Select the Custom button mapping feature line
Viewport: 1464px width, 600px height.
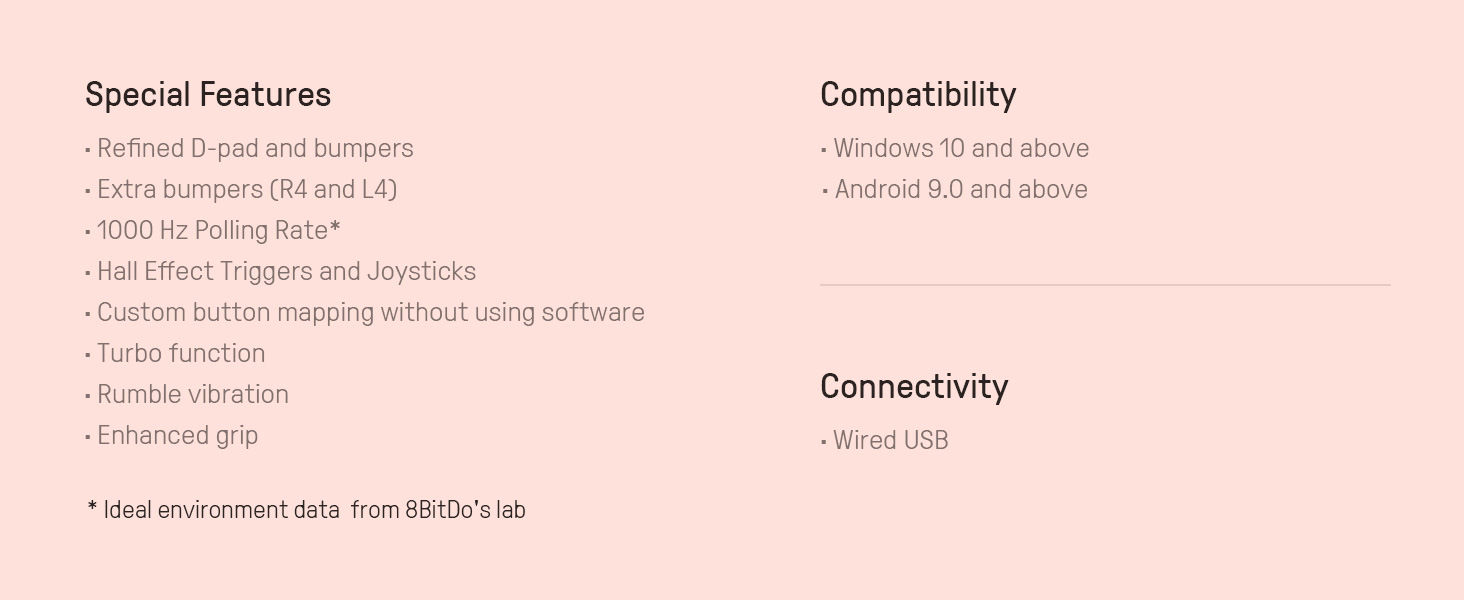[370, 313]
